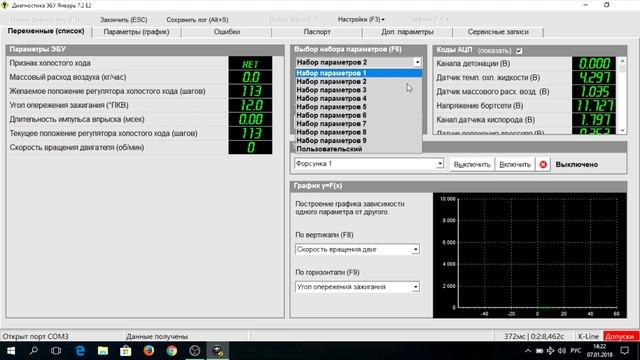The image size is (640, 360).
Task: Open battery status in system tray
Action: pyautogui.click(x=539, y=351)
